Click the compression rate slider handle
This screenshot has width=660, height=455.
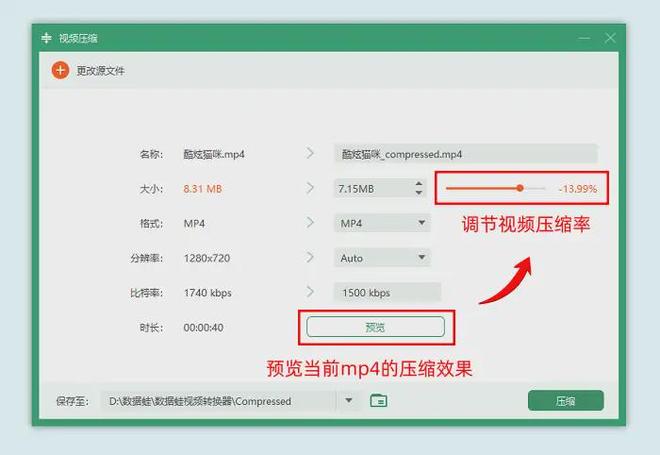(520, 188)
